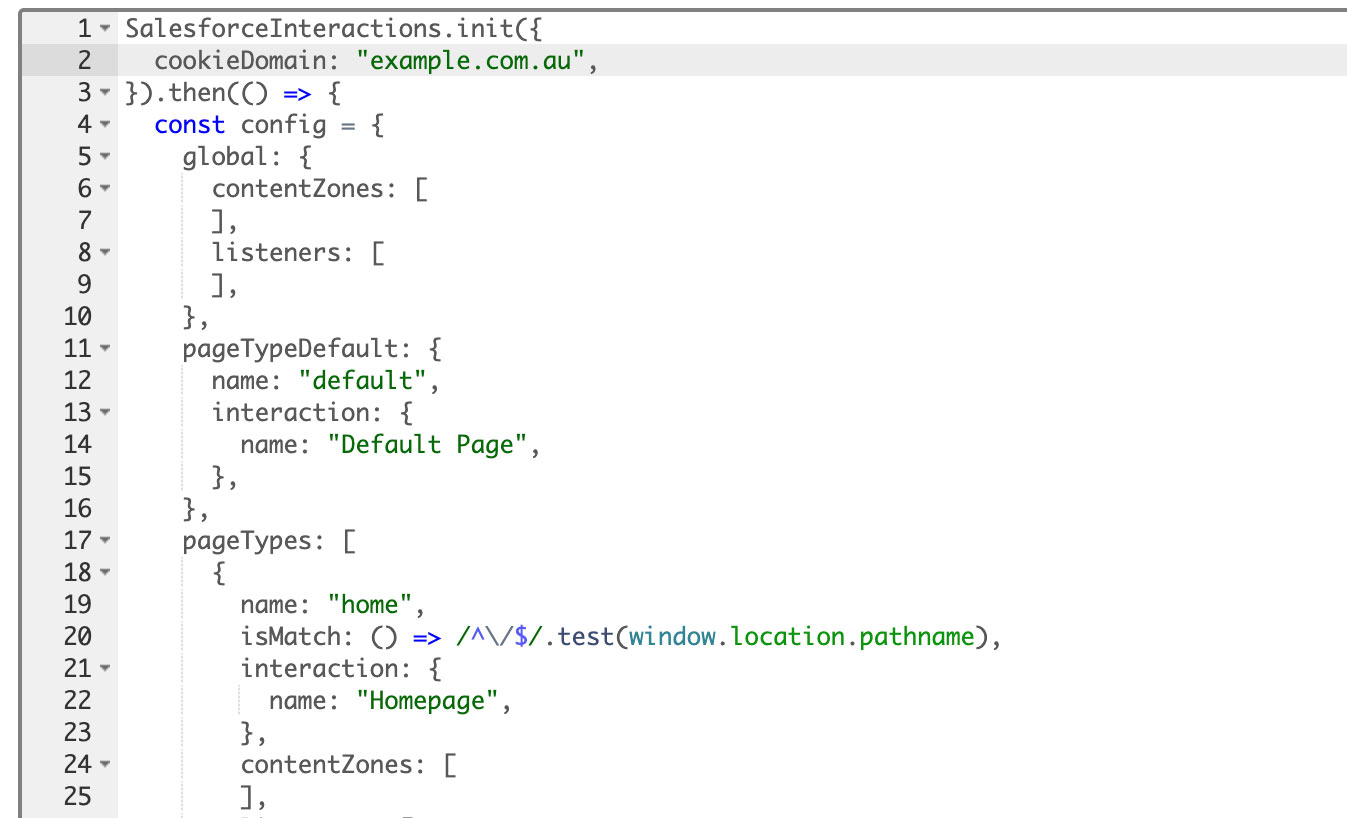This screenshot has height=818, width=1347.
Task: Collapse the then callback fold on line 3
Action: click(103, 93)
